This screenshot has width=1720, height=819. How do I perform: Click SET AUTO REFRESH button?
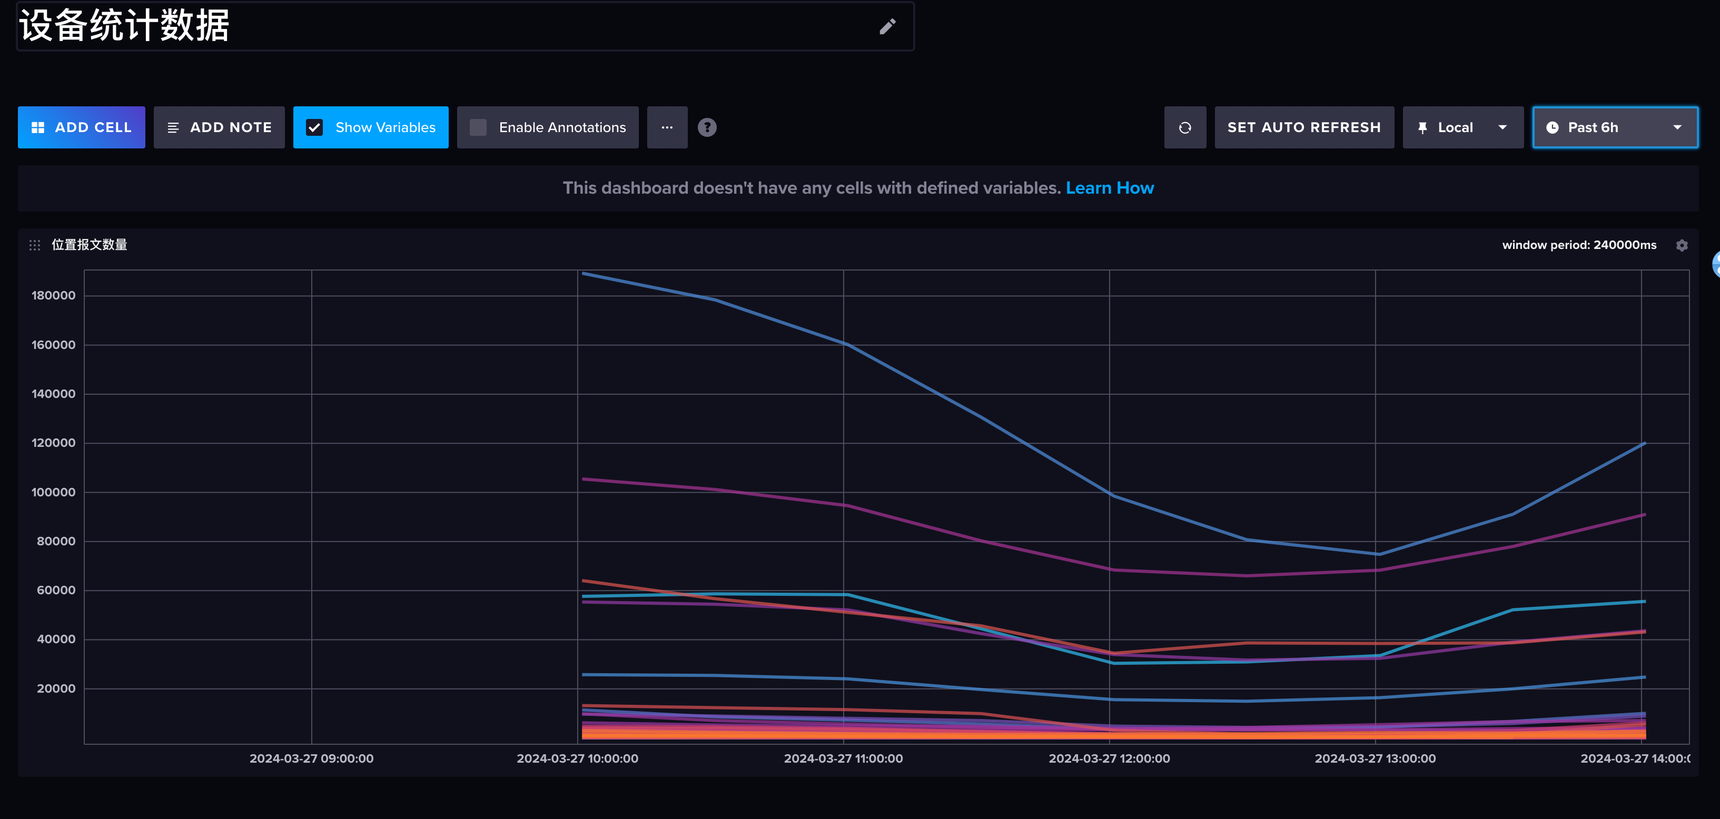pyautogui.click(x=1304, y=127)
